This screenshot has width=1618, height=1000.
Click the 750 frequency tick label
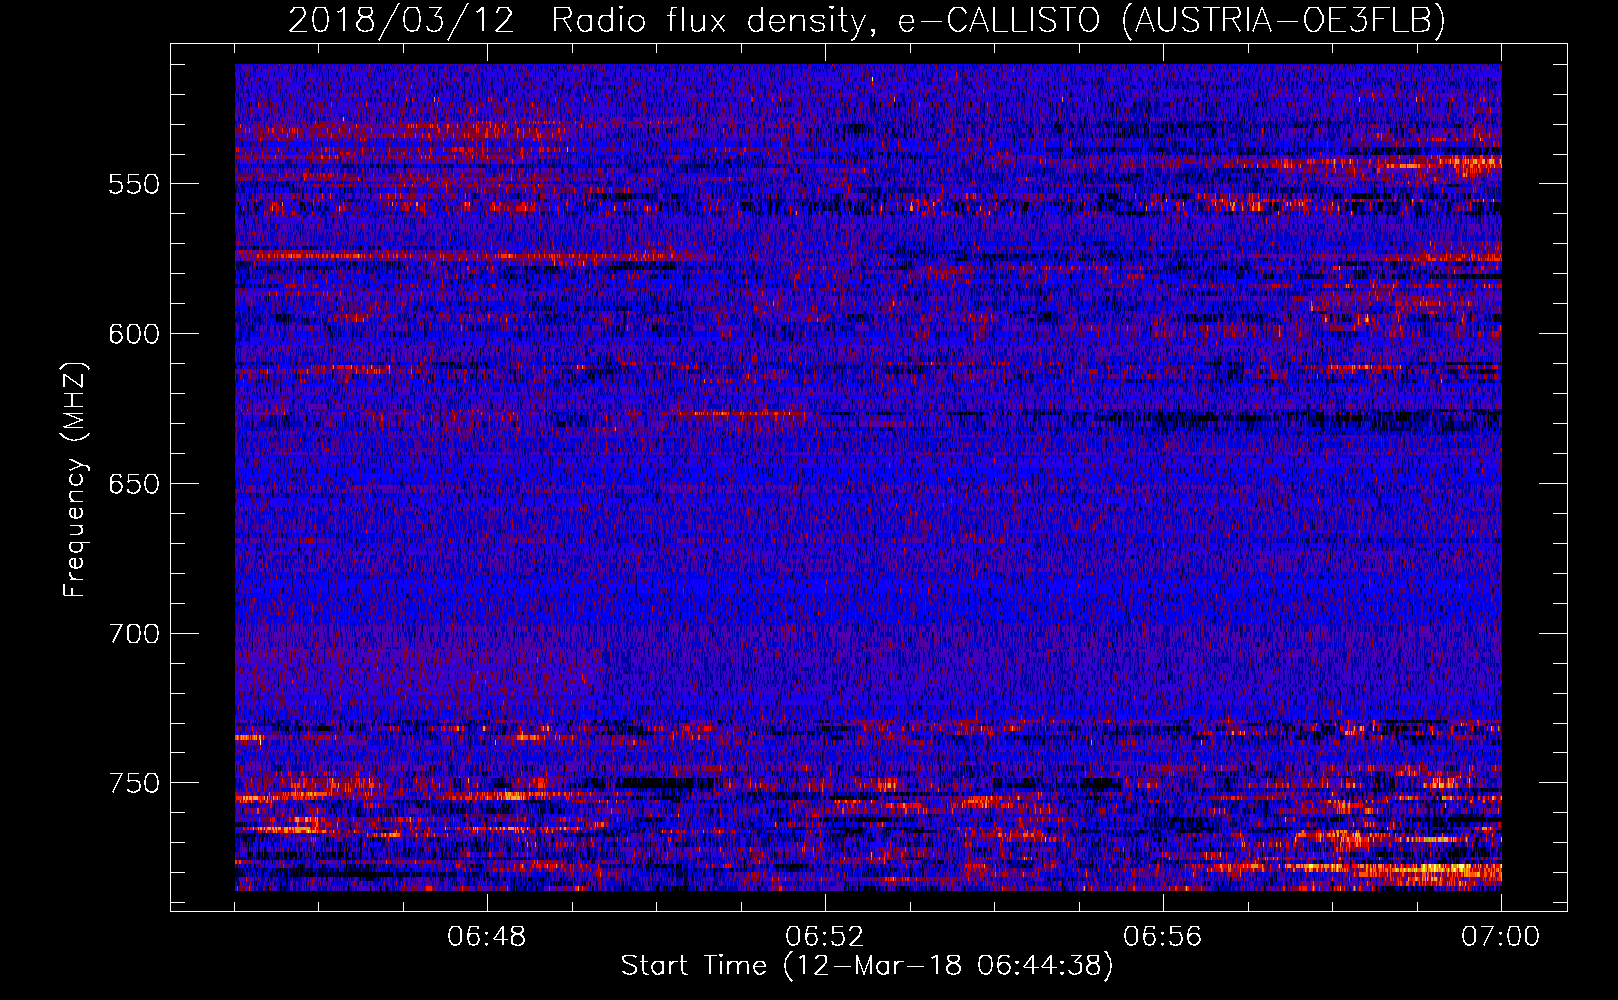(x=134, y=783)
